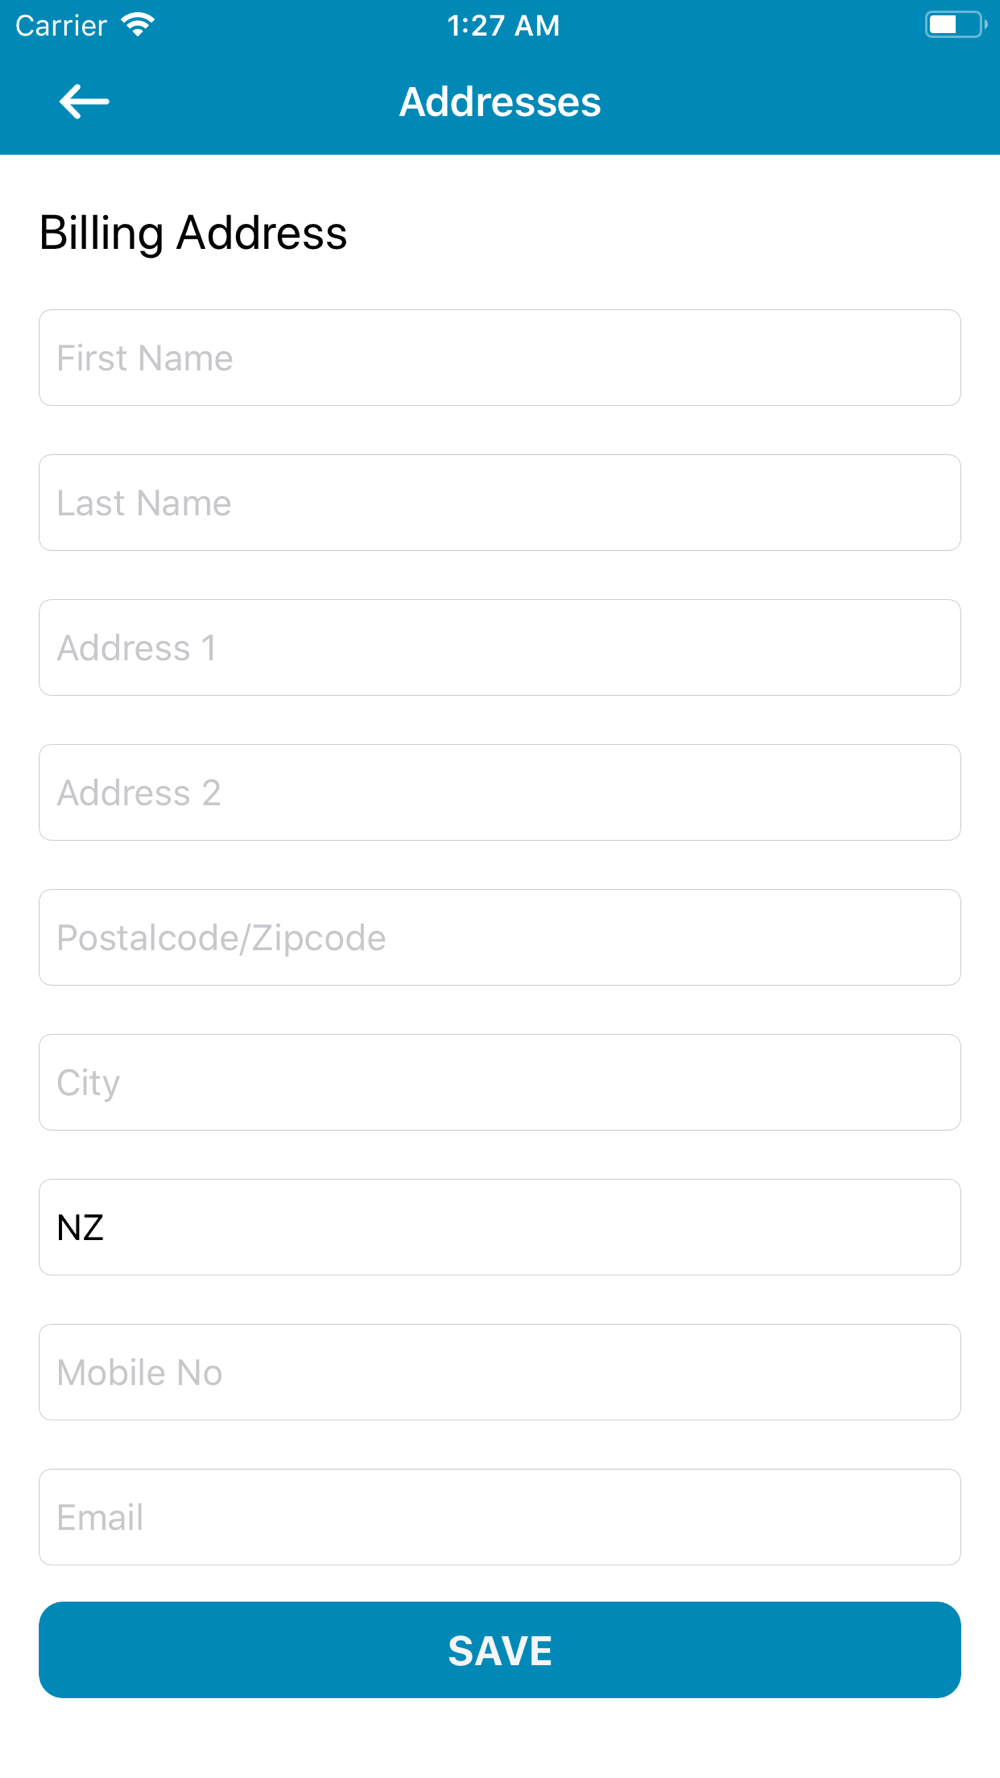Tap the back arrow in header
The width and height of the screenshot is (1000, 1778).
pyautogui.click(x=84, y=102)
